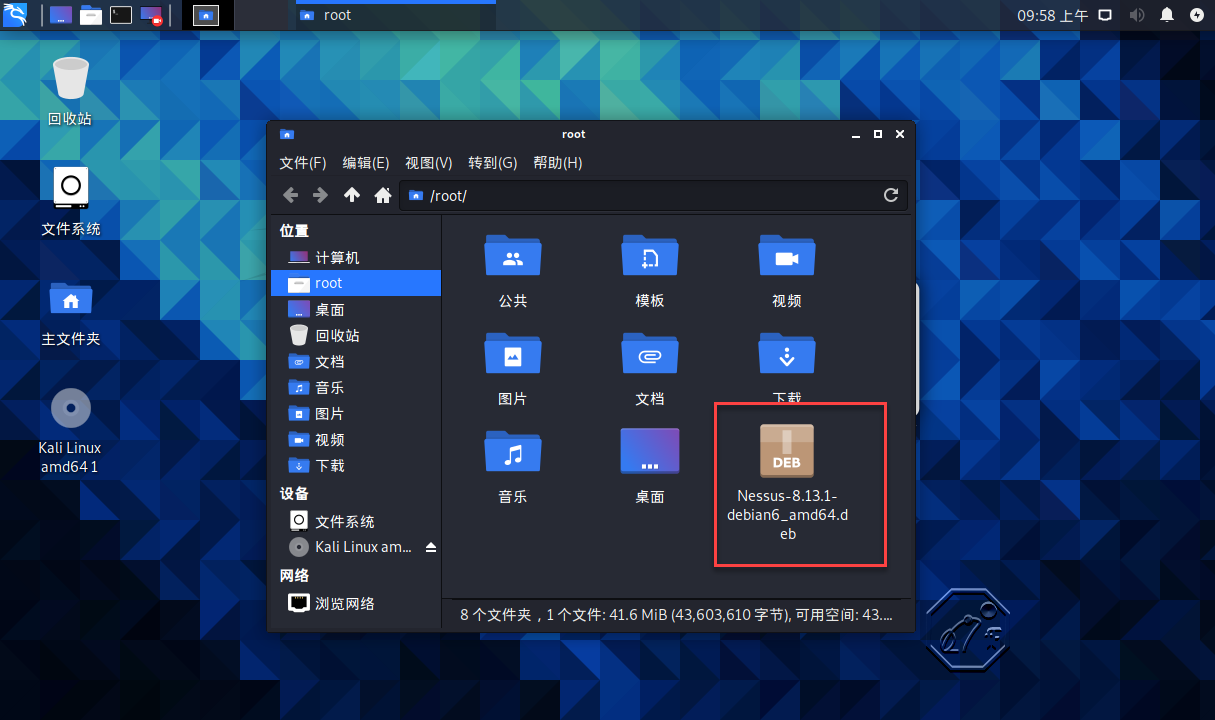Open the 编辑(E) menu
The width and height of the screenshot is (1215, 720).
coord(366,162)
